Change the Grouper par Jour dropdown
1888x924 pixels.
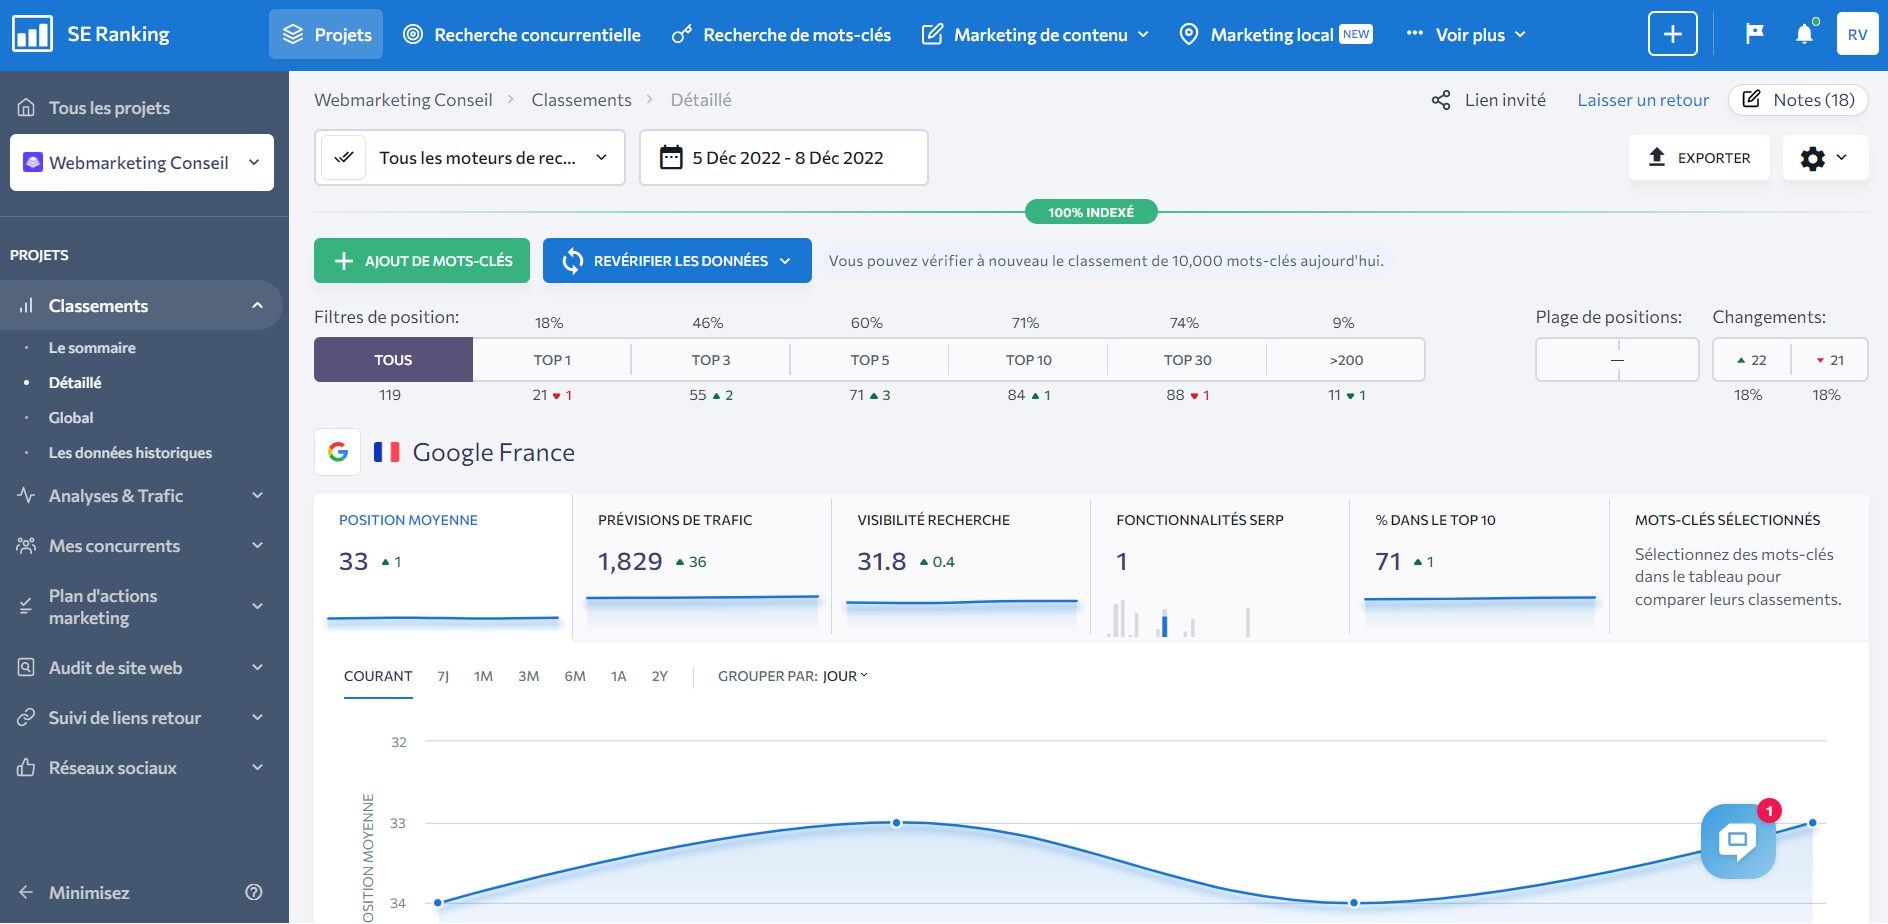[845, 676]
